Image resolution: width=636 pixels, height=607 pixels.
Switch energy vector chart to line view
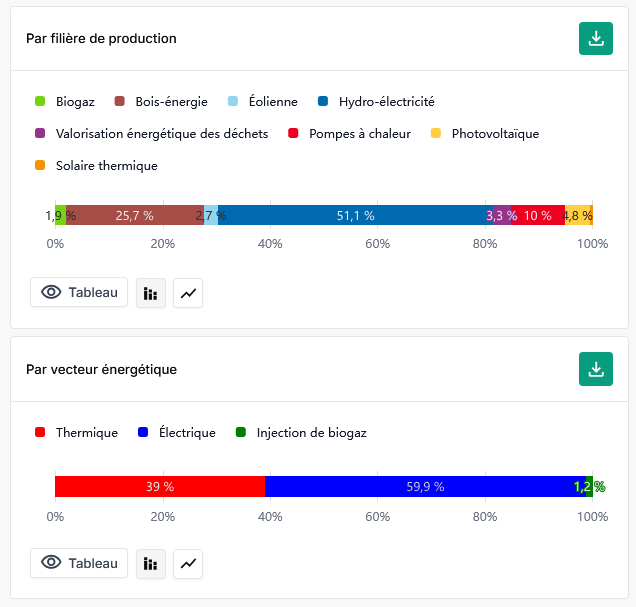pyautogui.click(x=188, y=564)
